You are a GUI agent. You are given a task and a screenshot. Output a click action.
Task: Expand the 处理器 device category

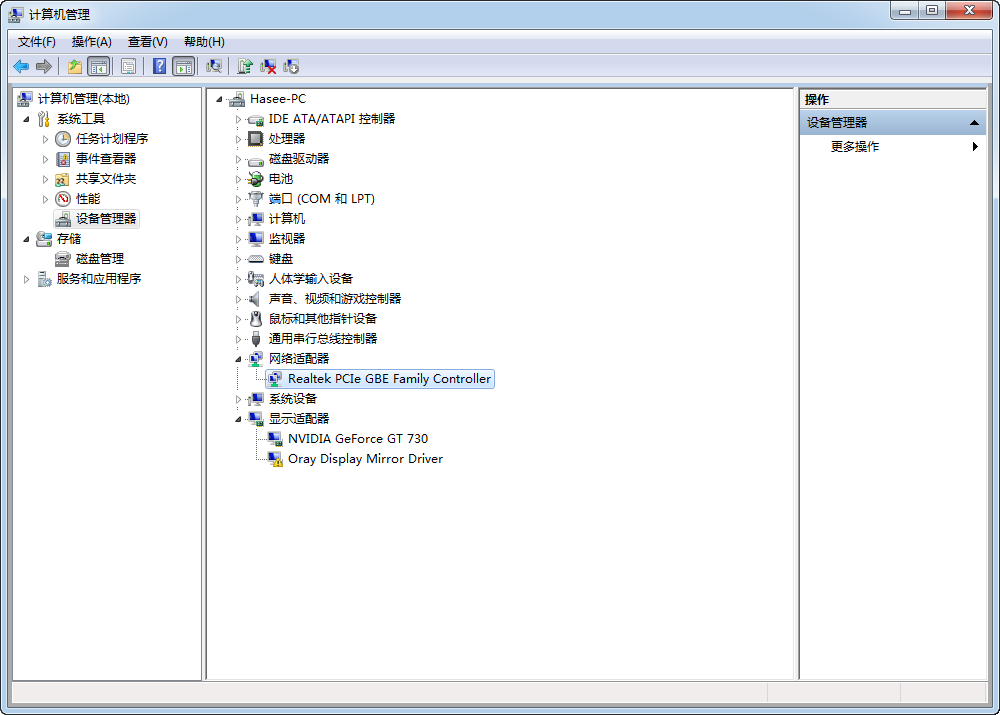(x=239, y=139)
